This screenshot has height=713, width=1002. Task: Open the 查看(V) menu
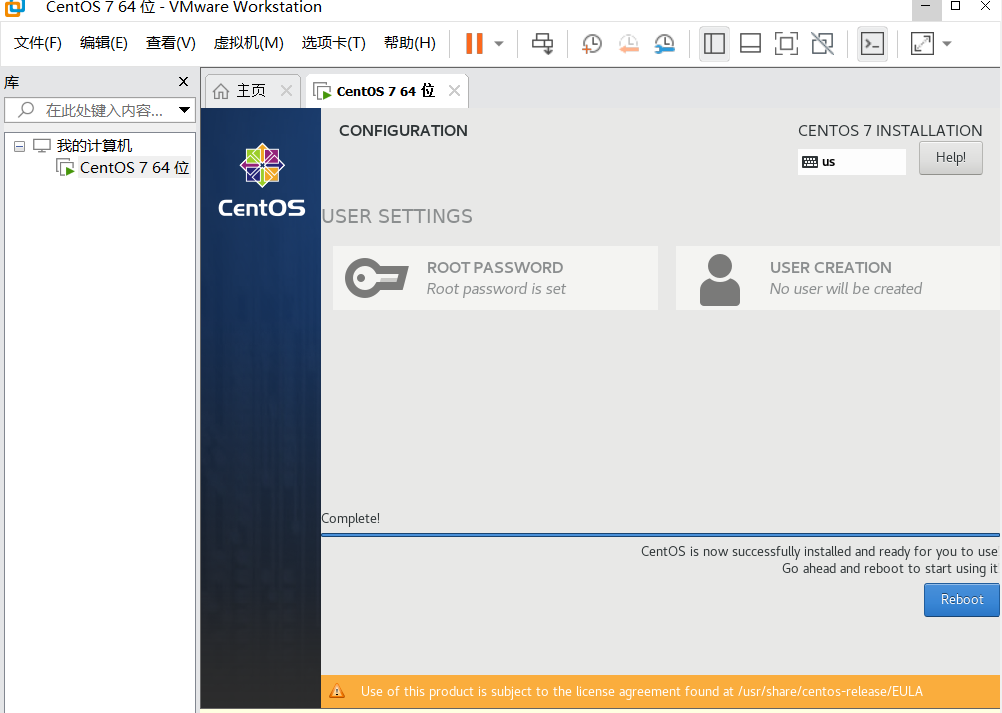171,43
